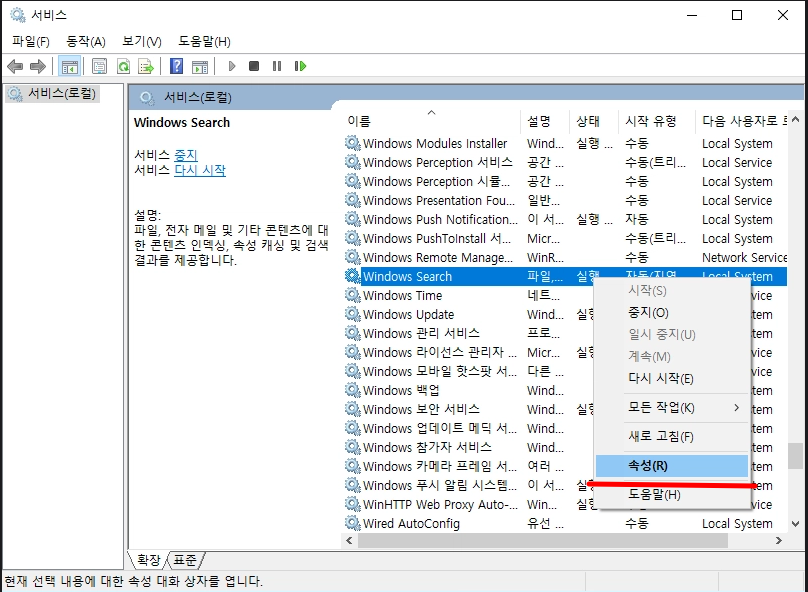Select Windows Push Notification... row
808x592 pixels.
tap(565, 219)
